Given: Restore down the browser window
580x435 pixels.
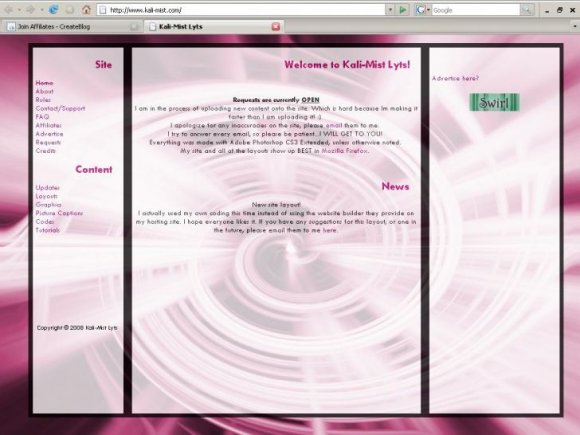Looking at the screenshot, I should click(560, 10).
